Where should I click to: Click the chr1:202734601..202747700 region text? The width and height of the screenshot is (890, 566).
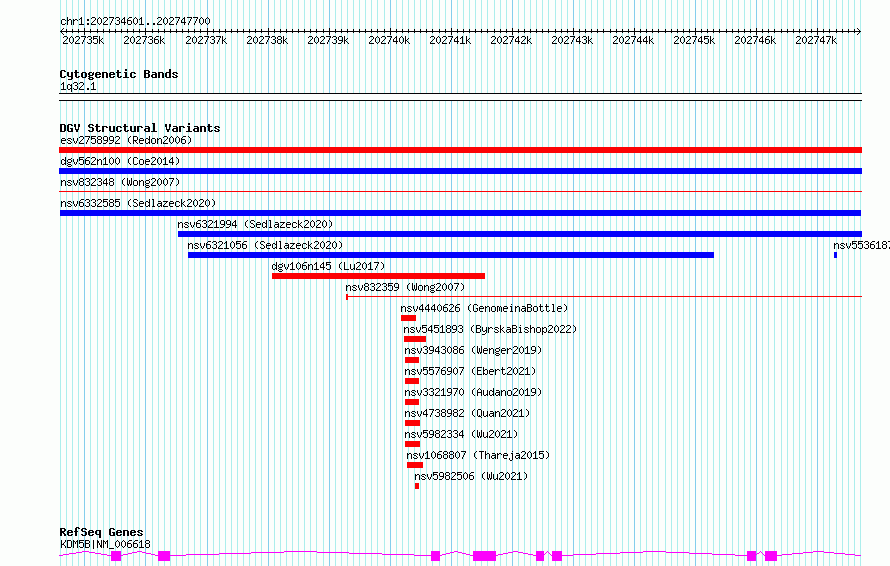pyautogui.click(x=135, y=21)
